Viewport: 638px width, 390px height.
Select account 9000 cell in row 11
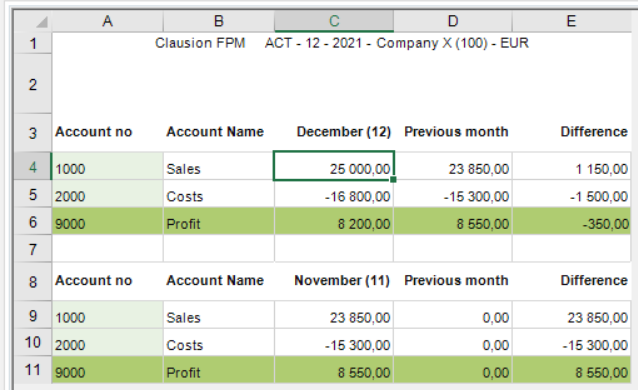point(107,370)
